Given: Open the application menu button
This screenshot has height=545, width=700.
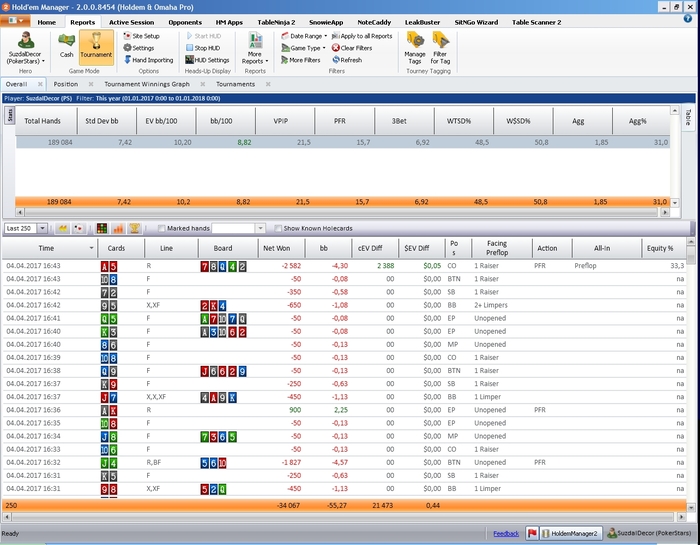Looking at the screenshot, I should pyautogui.click(x=15, y=21).
